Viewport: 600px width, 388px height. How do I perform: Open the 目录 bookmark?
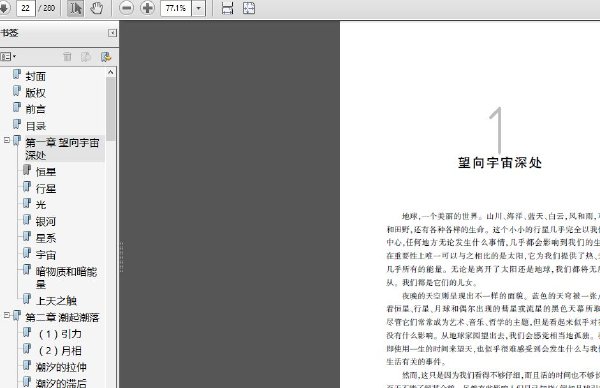tap(36, 126)
